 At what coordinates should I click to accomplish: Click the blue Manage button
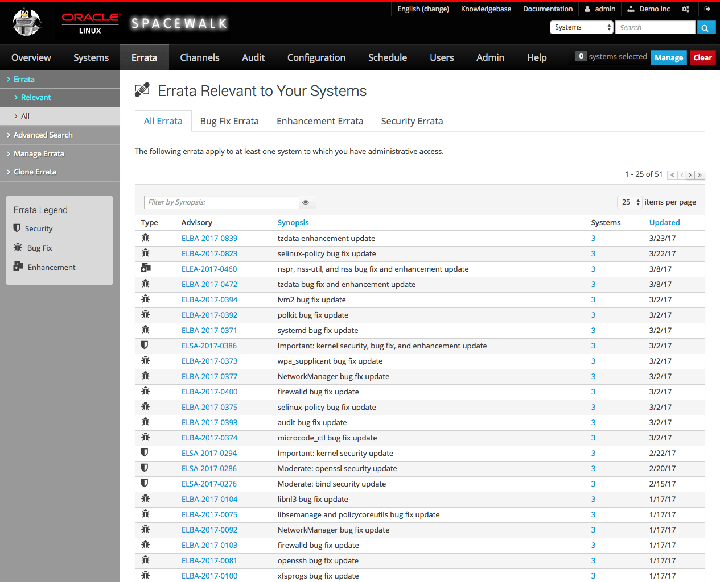click(x=669, y=57)
